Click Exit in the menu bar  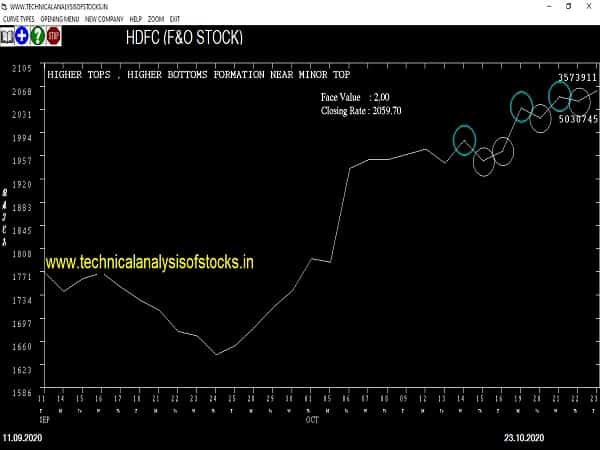[175, 19]
